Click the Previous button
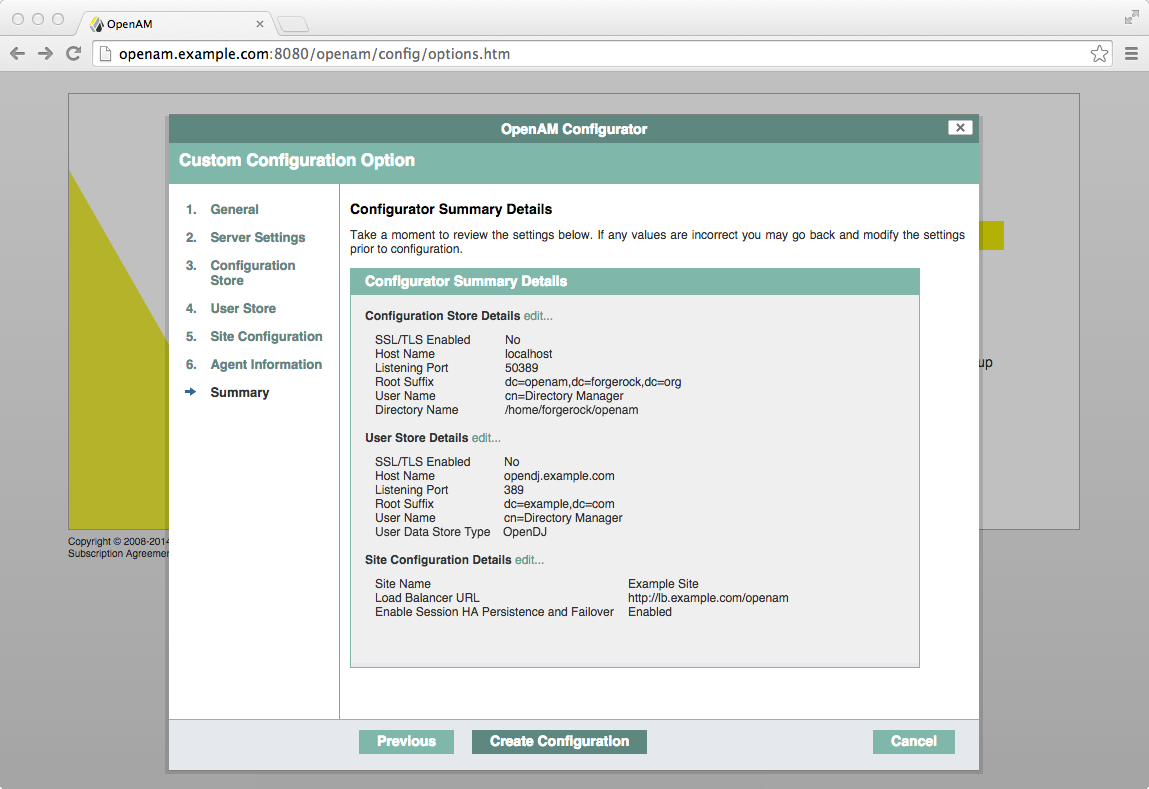The height and width of the screenshot is (789, 1149). (406, 741)
